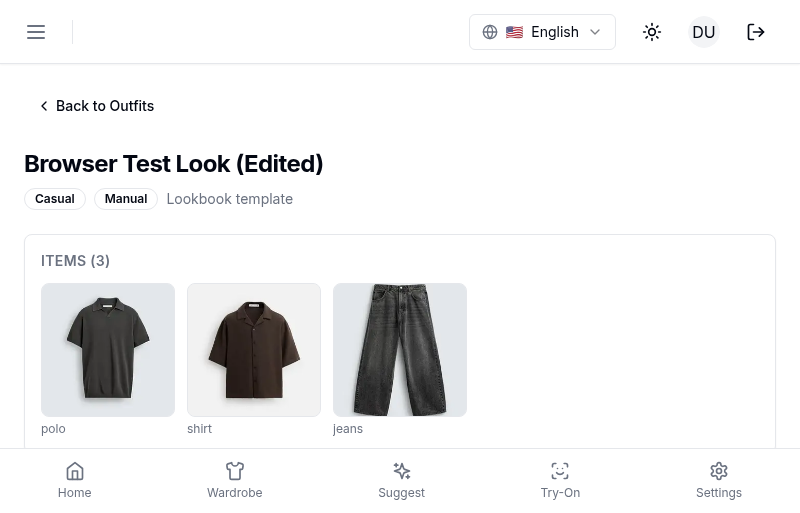Click the chevron arrow on language selector
This screenshot has width=800, height=513.
[595, 32]
